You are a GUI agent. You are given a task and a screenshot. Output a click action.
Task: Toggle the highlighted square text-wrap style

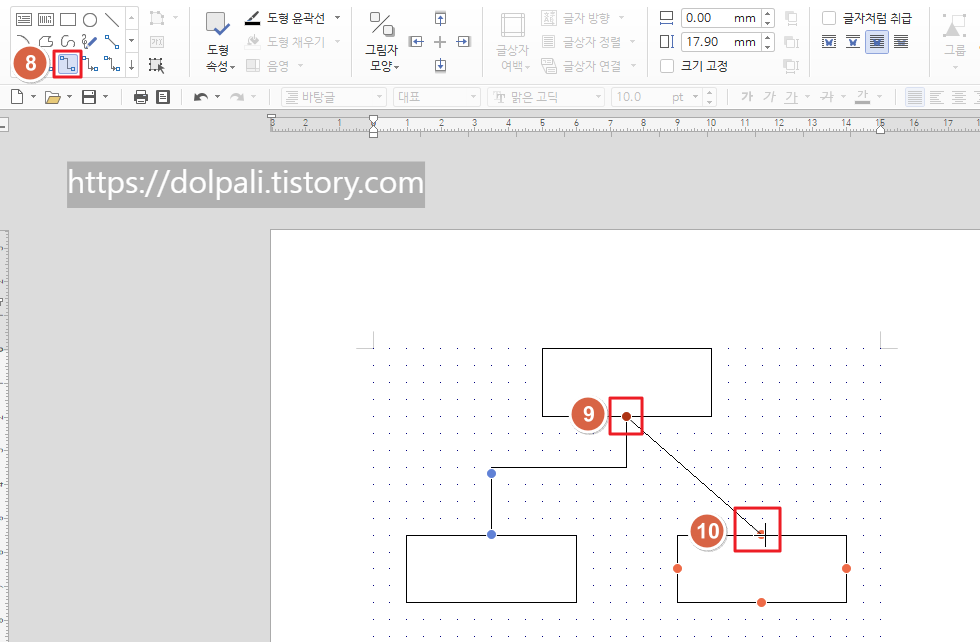pos(876,41)
